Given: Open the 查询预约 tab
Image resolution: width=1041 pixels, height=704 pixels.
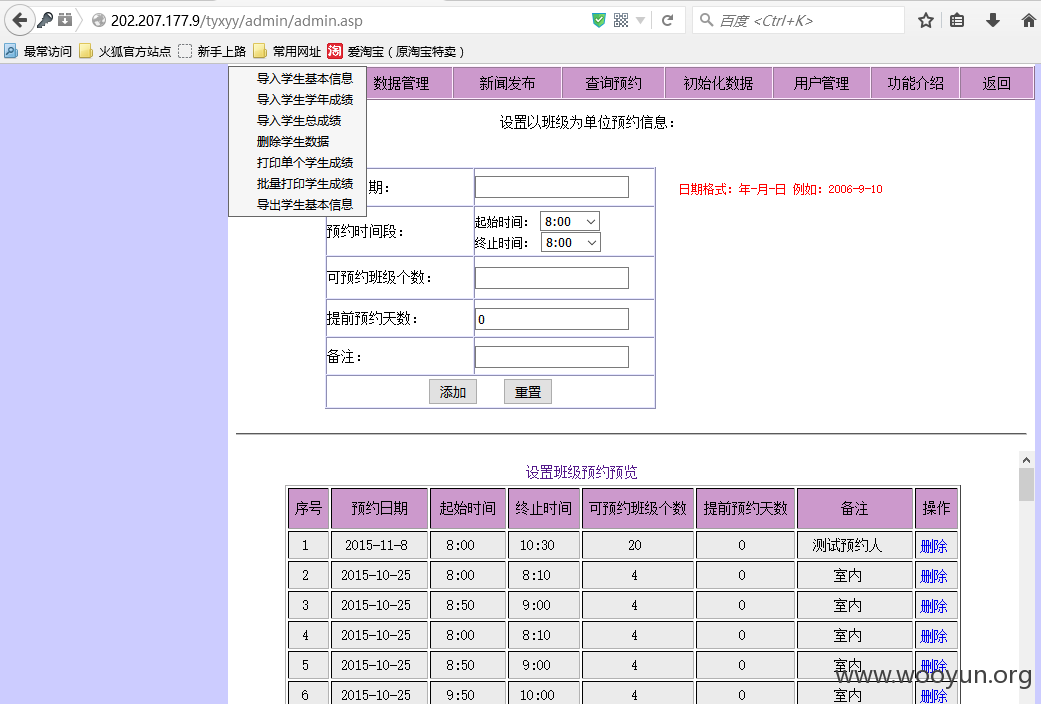Looking at the screenshot, I should (613, 83).
